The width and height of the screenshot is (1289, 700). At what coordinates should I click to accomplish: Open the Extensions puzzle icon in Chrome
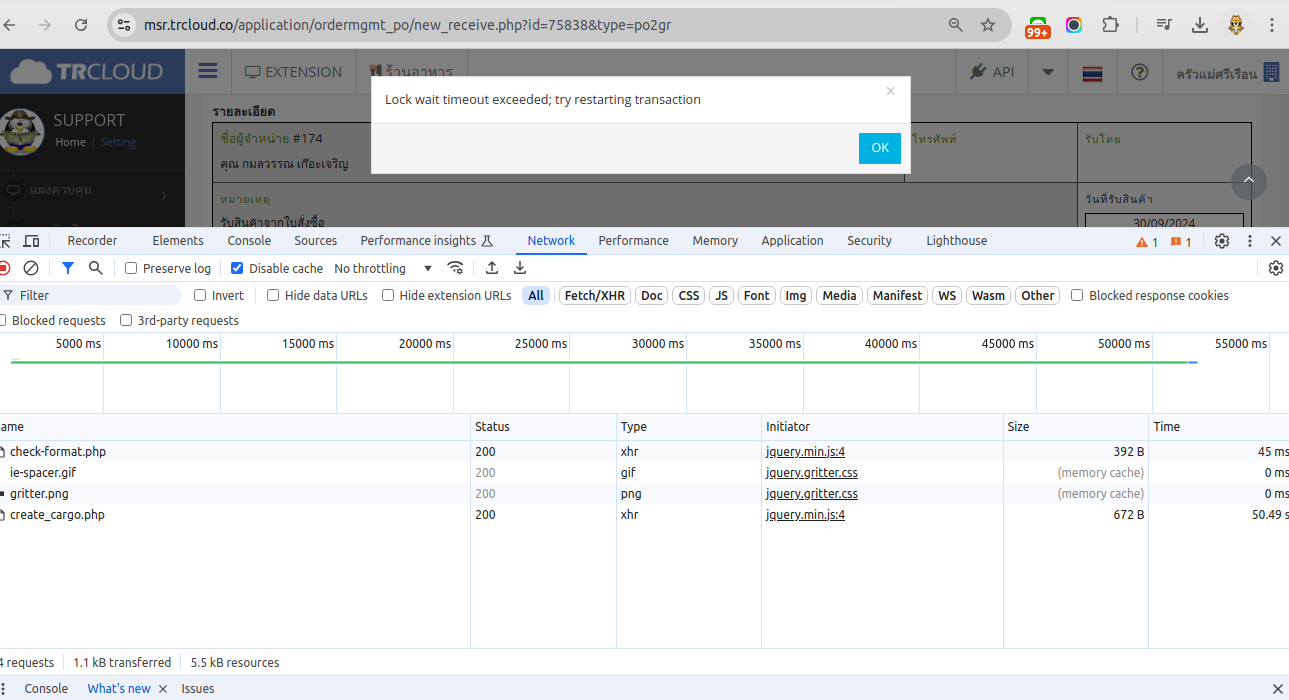pos(1110,25)
